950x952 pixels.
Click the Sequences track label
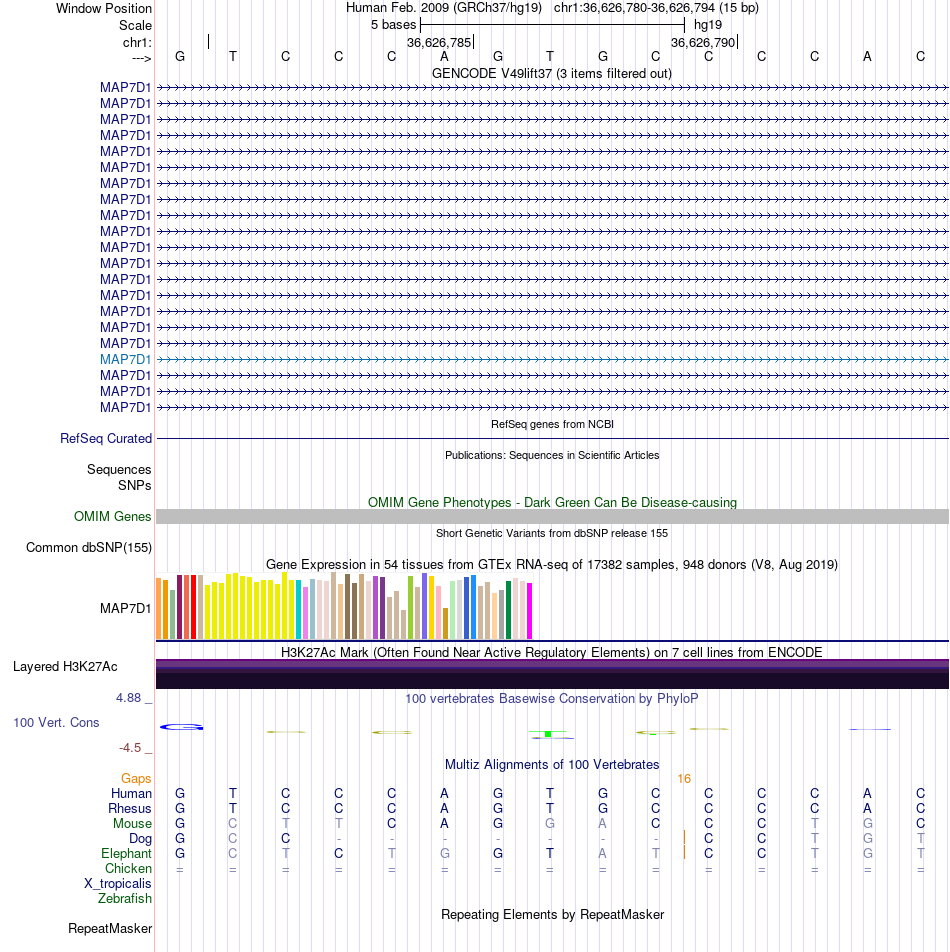[x=119, y=469]
